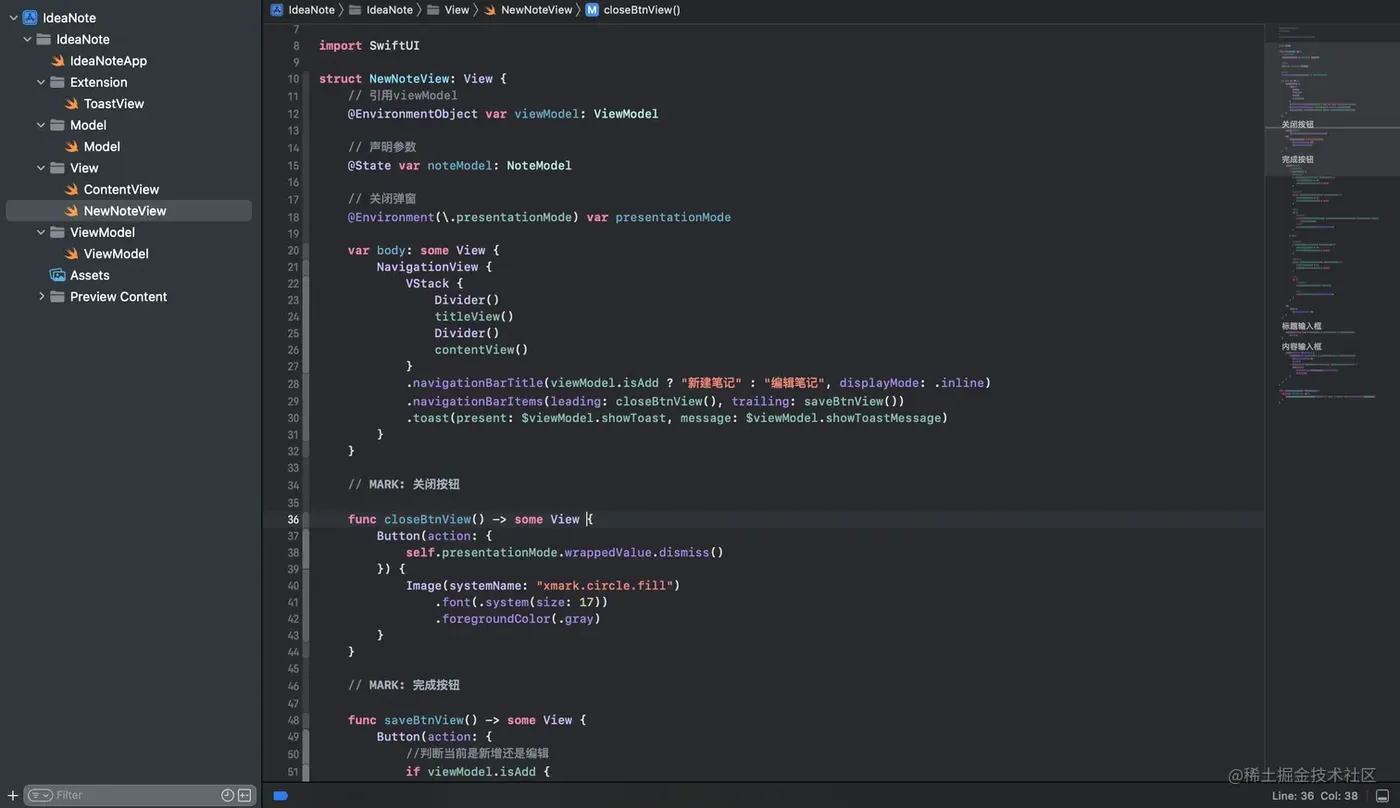Click IdeaNote project icon in navigator
Image resolution: width=1400 pixels, height=808 pixels.
click(x=30, y=18)
